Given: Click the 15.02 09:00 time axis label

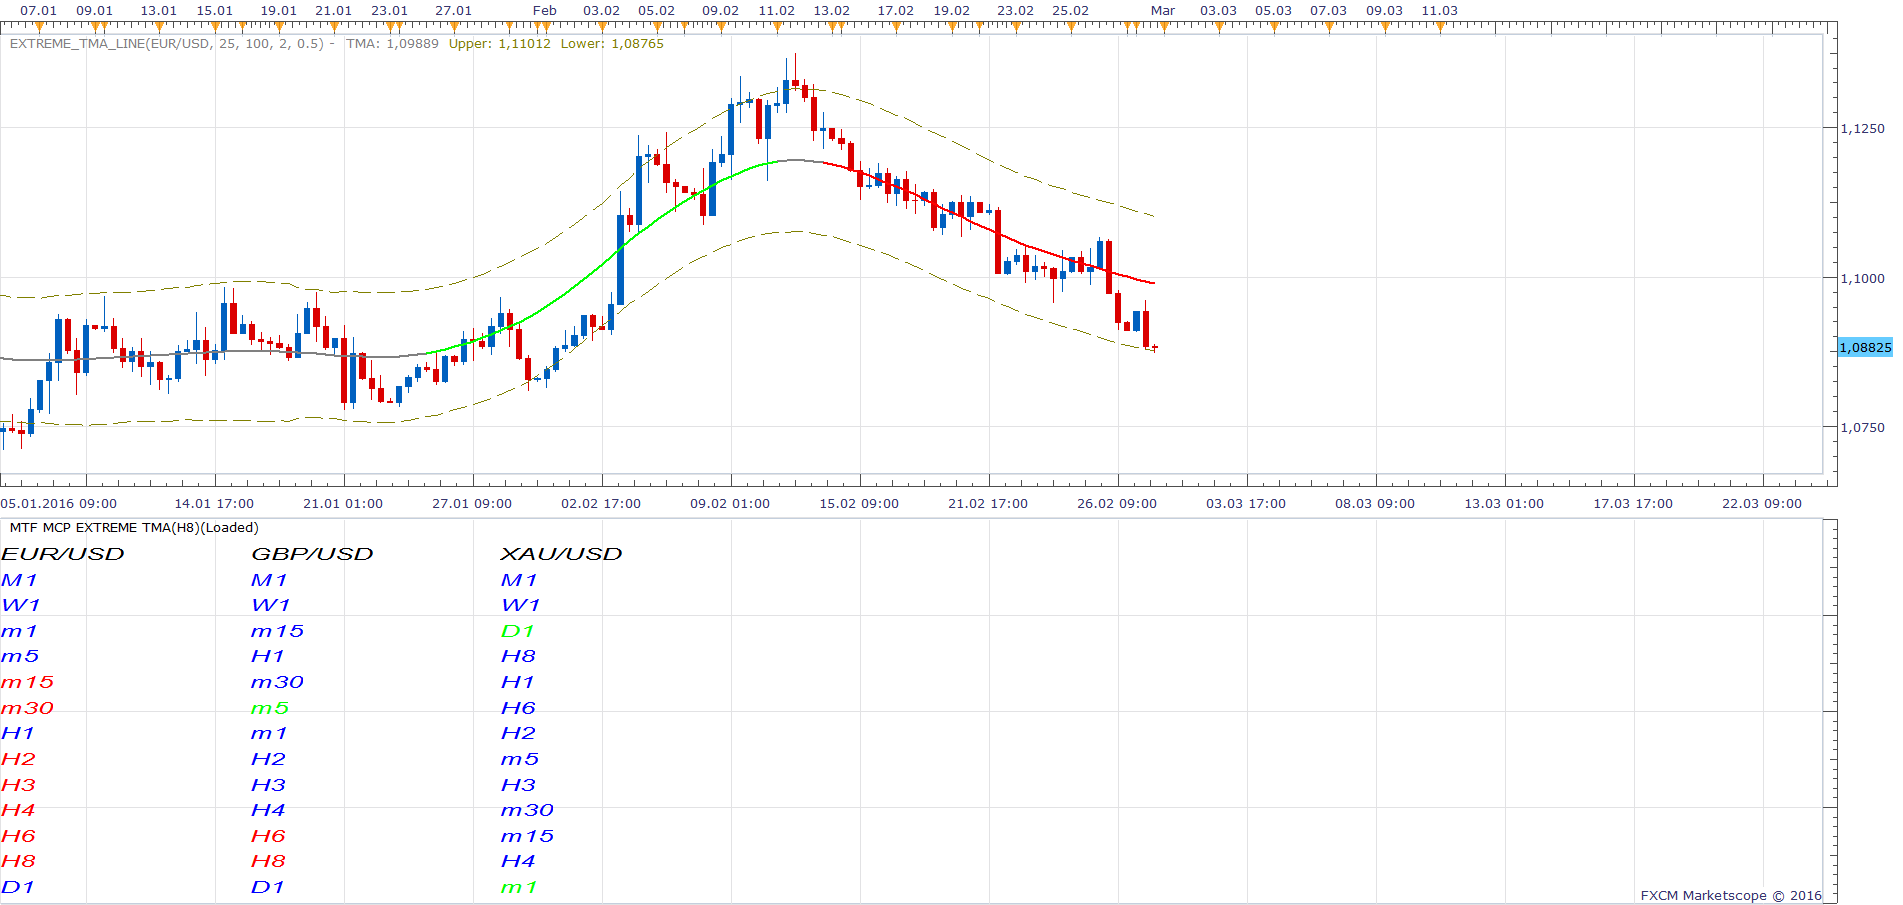Looking at the screenshot, I should pos(859,504).
